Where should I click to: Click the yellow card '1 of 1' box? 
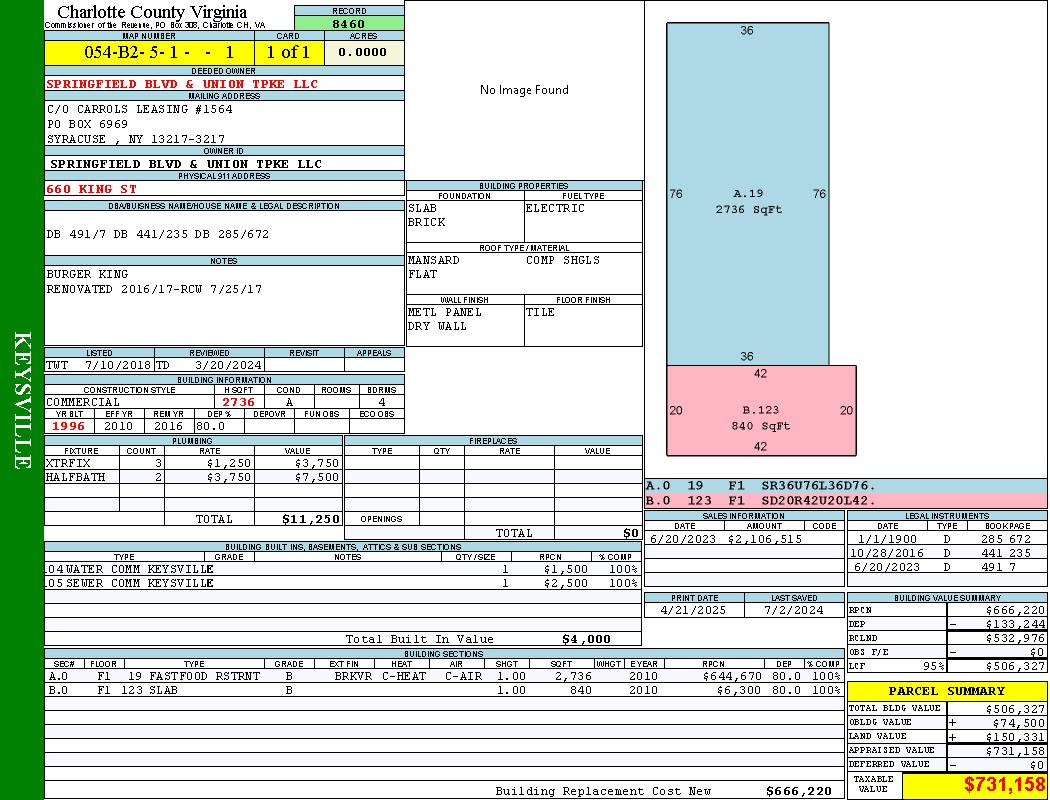coord(288,52)
